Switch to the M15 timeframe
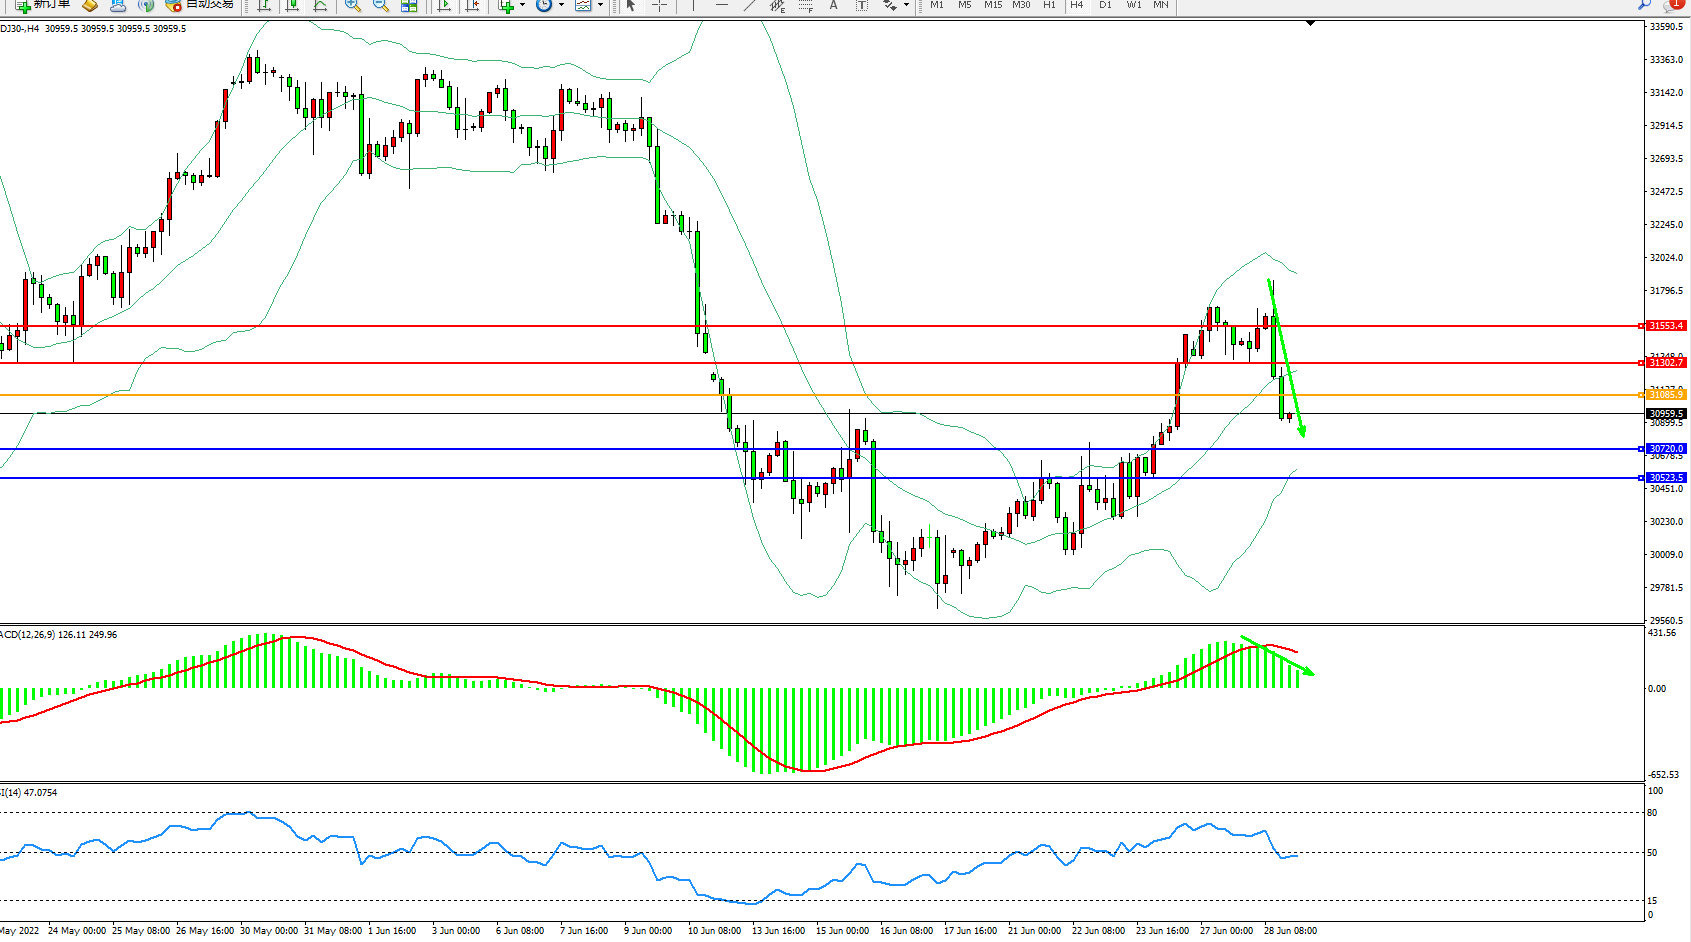The height and width of the screenshot is (942, 1691). tap(992, 5)
